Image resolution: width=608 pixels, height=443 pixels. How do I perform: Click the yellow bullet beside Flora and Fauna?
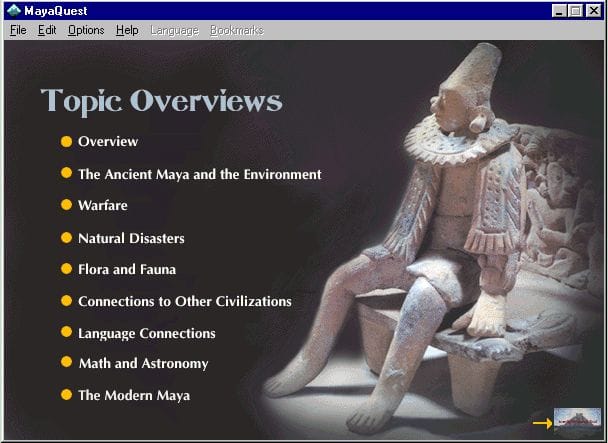(x=67, y=269)
